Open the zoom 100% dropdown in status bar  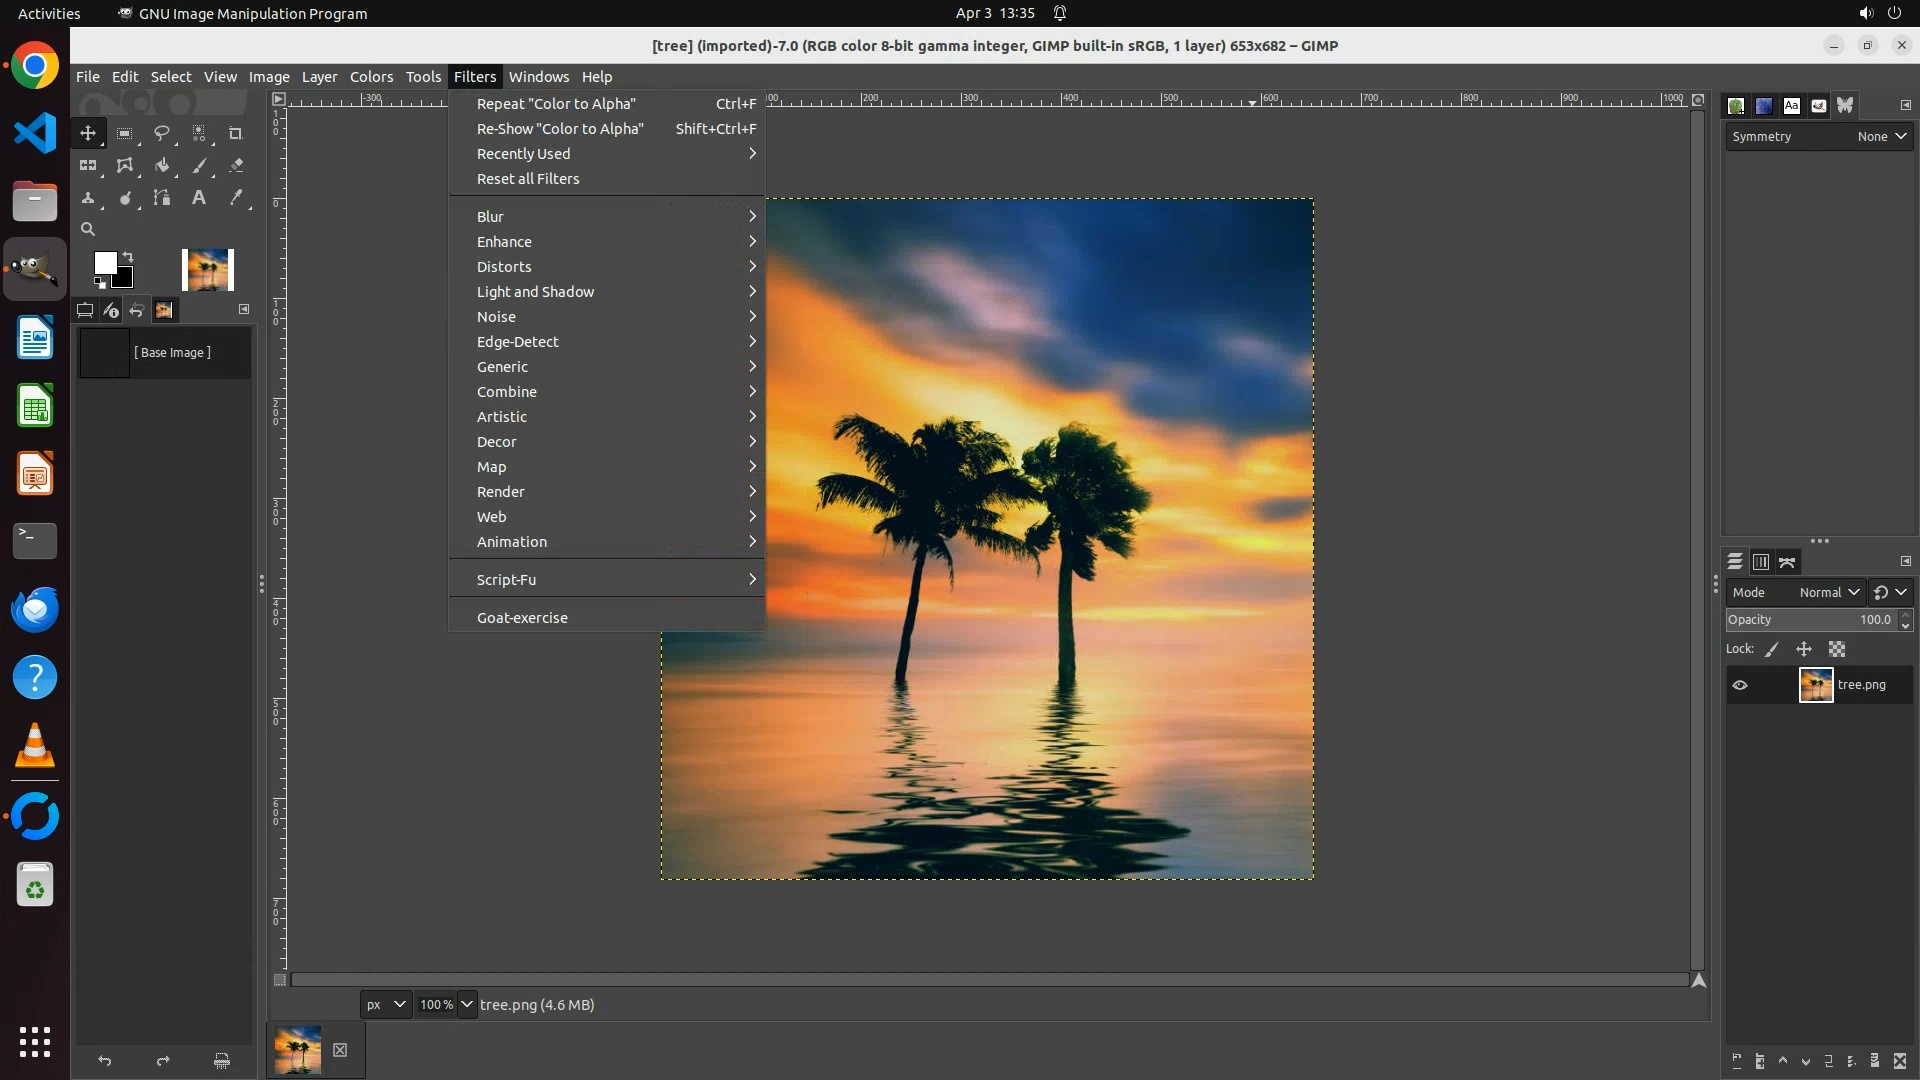click(x=467, y=1004)
